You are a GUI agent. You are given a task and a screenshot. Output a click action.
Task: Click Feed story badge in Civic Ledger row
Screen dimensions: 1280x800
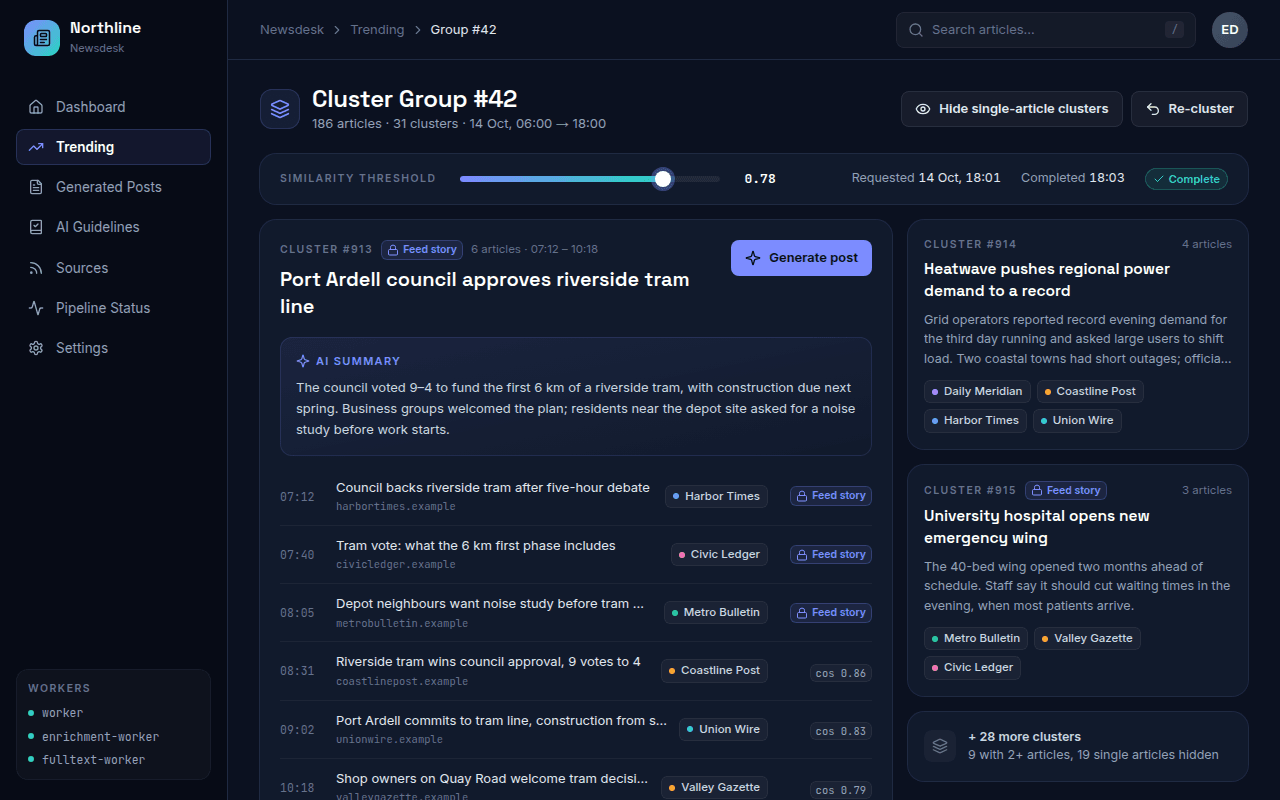831,554
